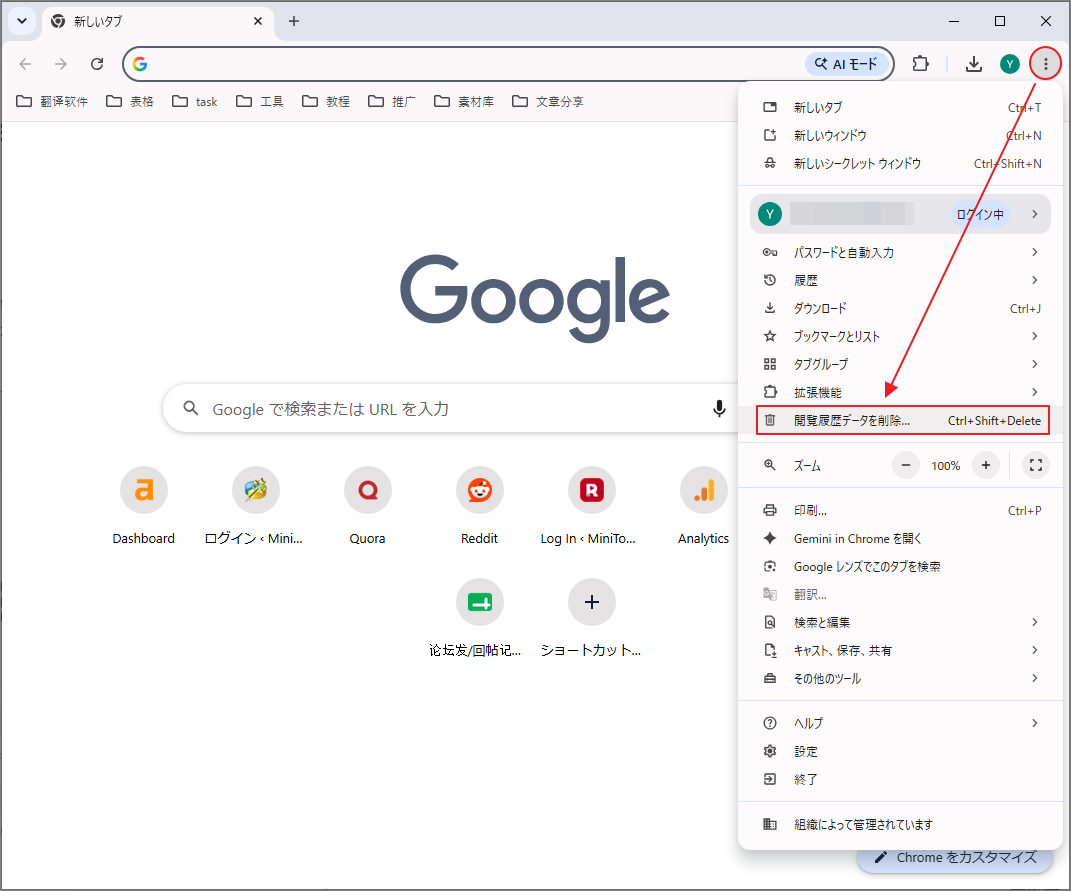The height and width of the screenshot is (891, 1071).
Task: Go back with the back arrow
Action: tap(25, 64)
